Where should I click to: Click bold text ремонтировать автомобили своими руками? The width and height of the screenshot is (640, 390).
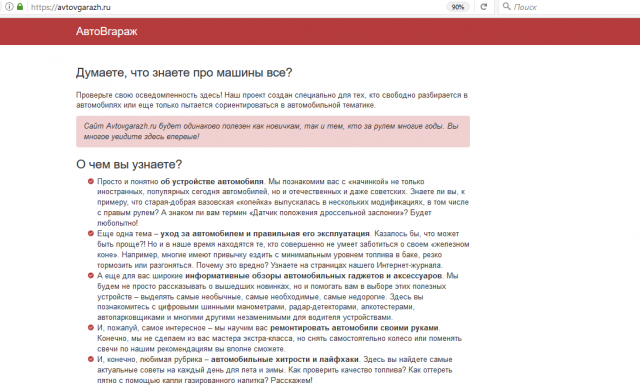pyautogui.click(x=354, y=328)
